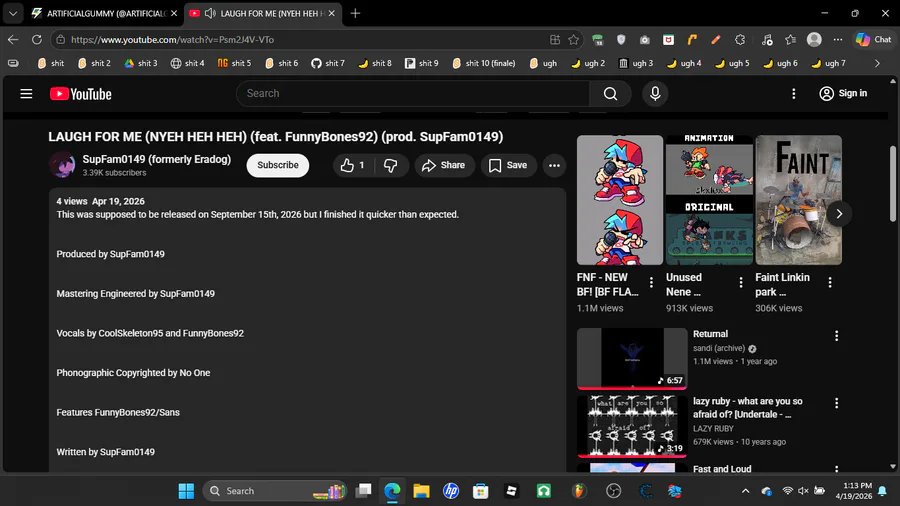
Task: Open options for Unused Nene video
Action: pos(741,282)
